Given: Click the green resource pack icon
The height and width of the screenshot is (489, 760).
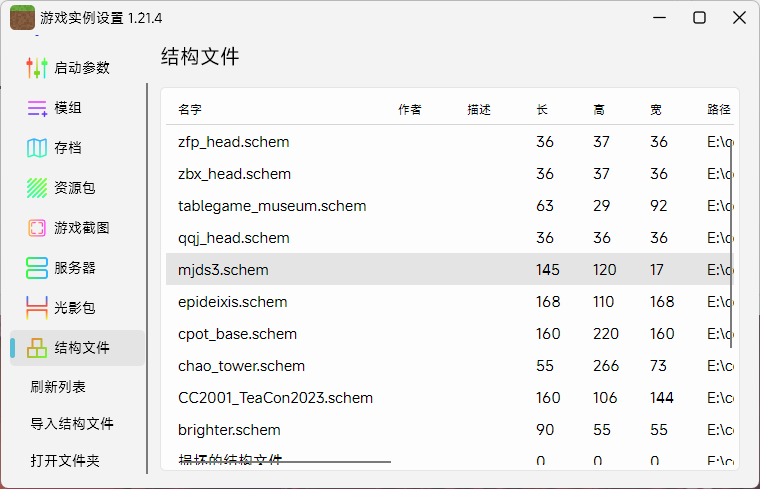Looking at the screenshot, I should pyautogui.click(x=37, y=188).
